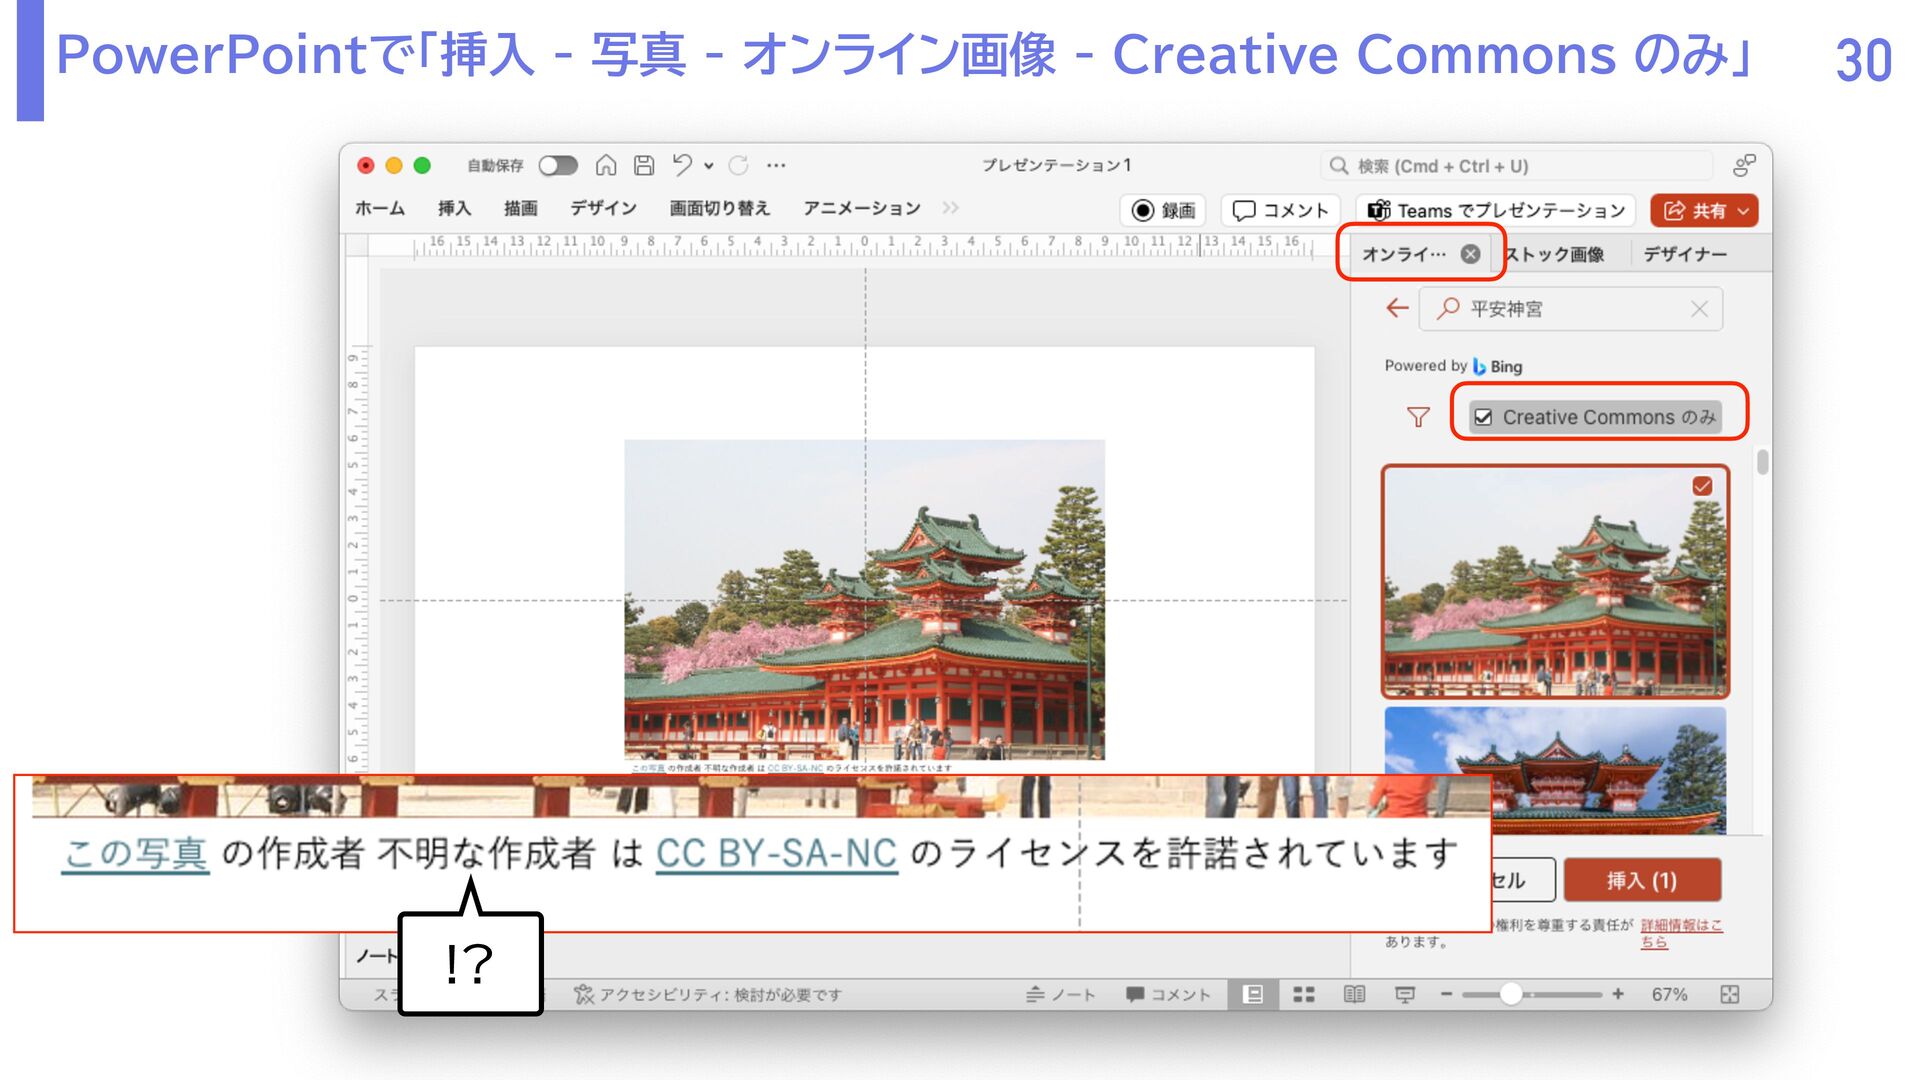
Task: Click the fit slide to window icon
Action: coord(1729,994)
